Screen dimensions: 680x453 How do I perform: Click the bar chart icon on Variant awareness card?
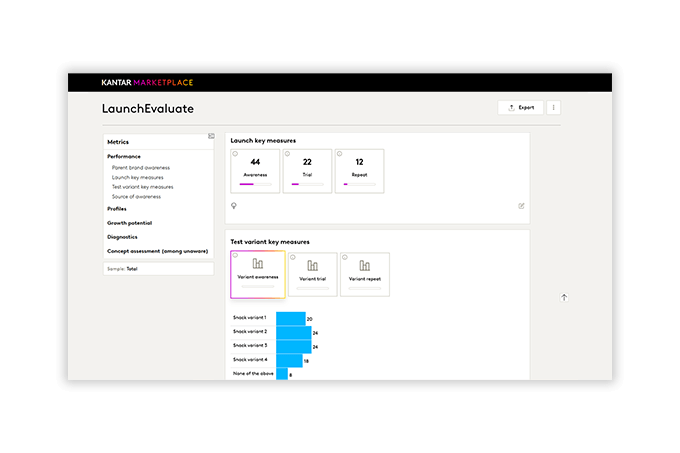tap(258, 264)
